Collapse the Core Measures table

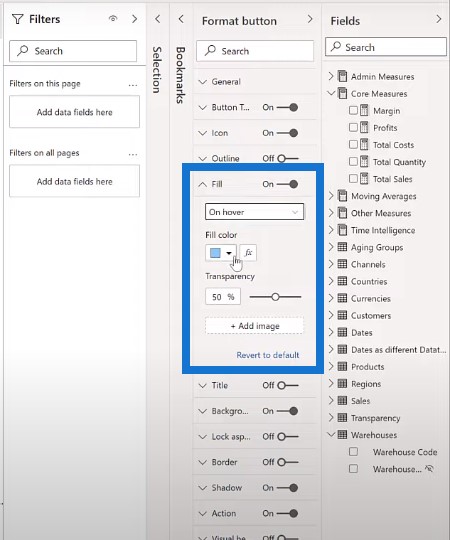point(331,93)
